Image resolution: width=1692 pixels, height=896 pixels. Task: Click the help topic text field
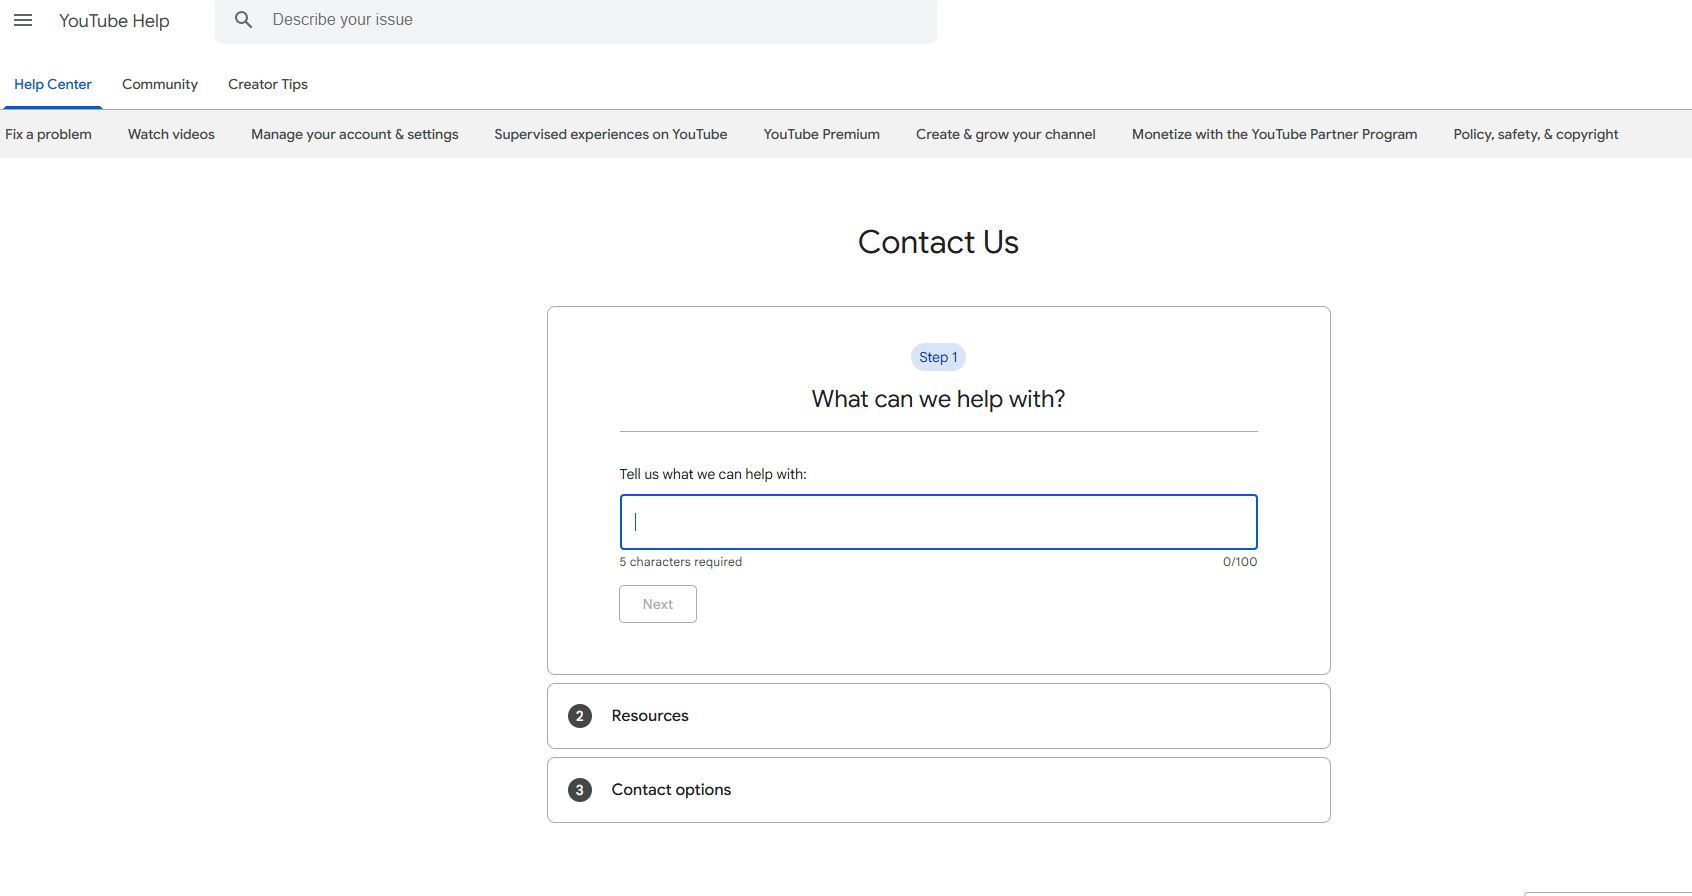938,522
